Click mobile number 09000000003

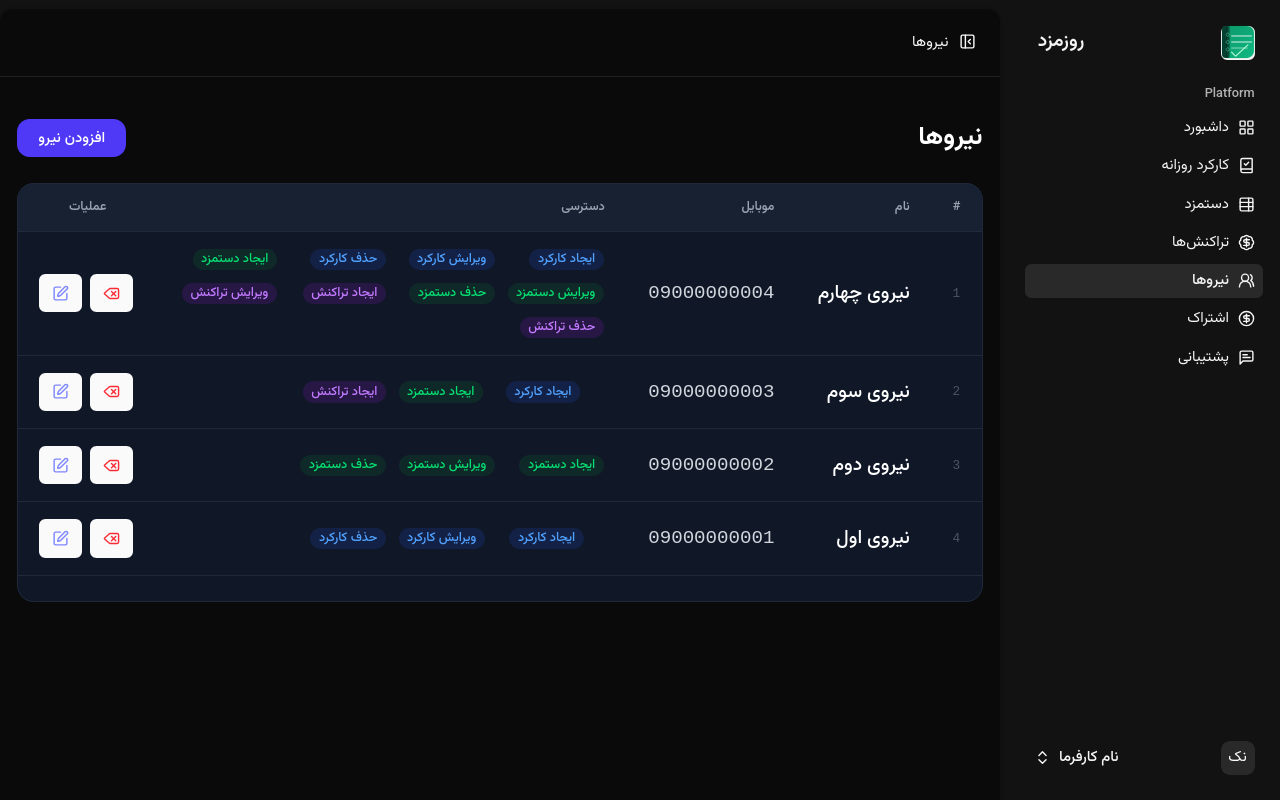[x=711, y=392]
